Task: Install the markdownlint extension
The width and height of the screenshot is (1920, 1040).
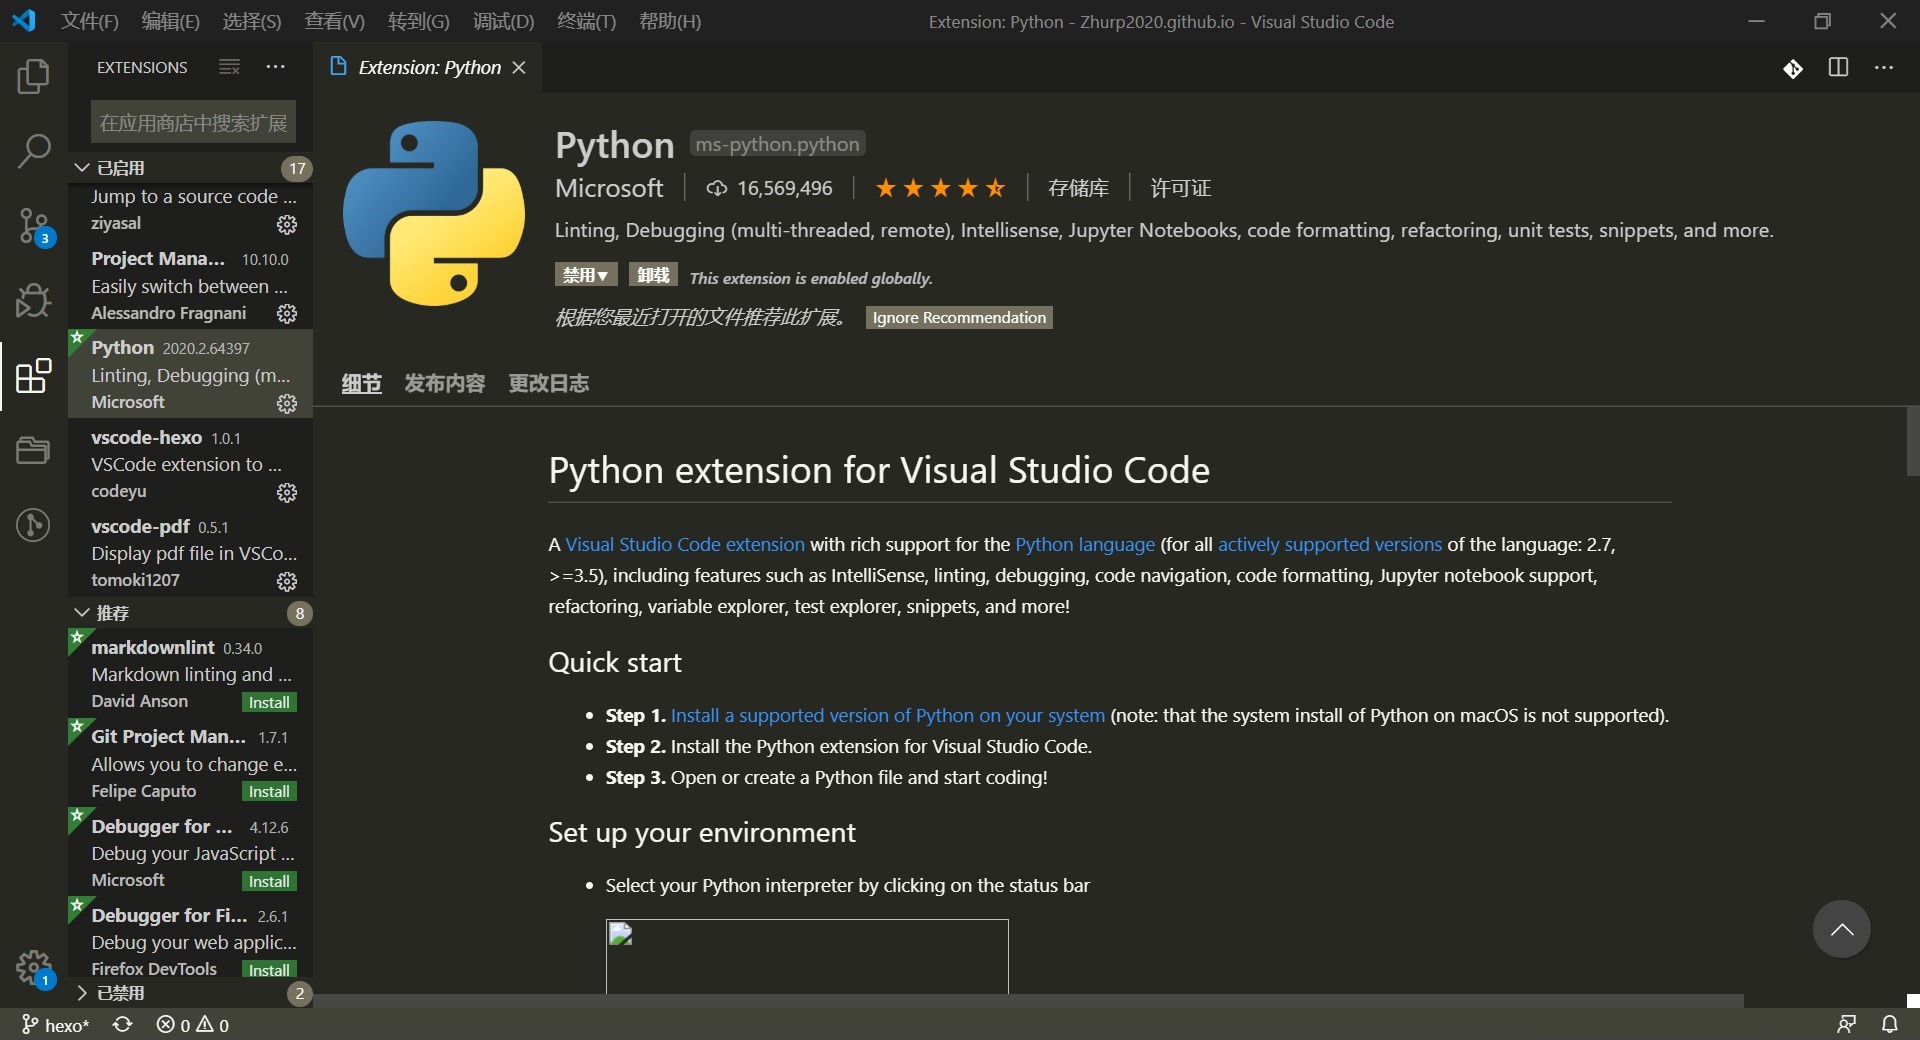Action: [269, 702]
